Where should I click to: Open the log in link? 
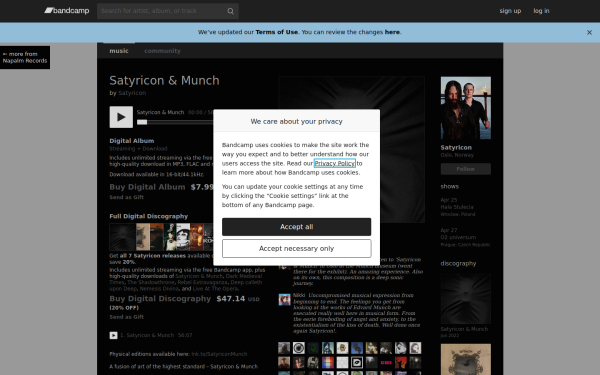pos(541,11)
